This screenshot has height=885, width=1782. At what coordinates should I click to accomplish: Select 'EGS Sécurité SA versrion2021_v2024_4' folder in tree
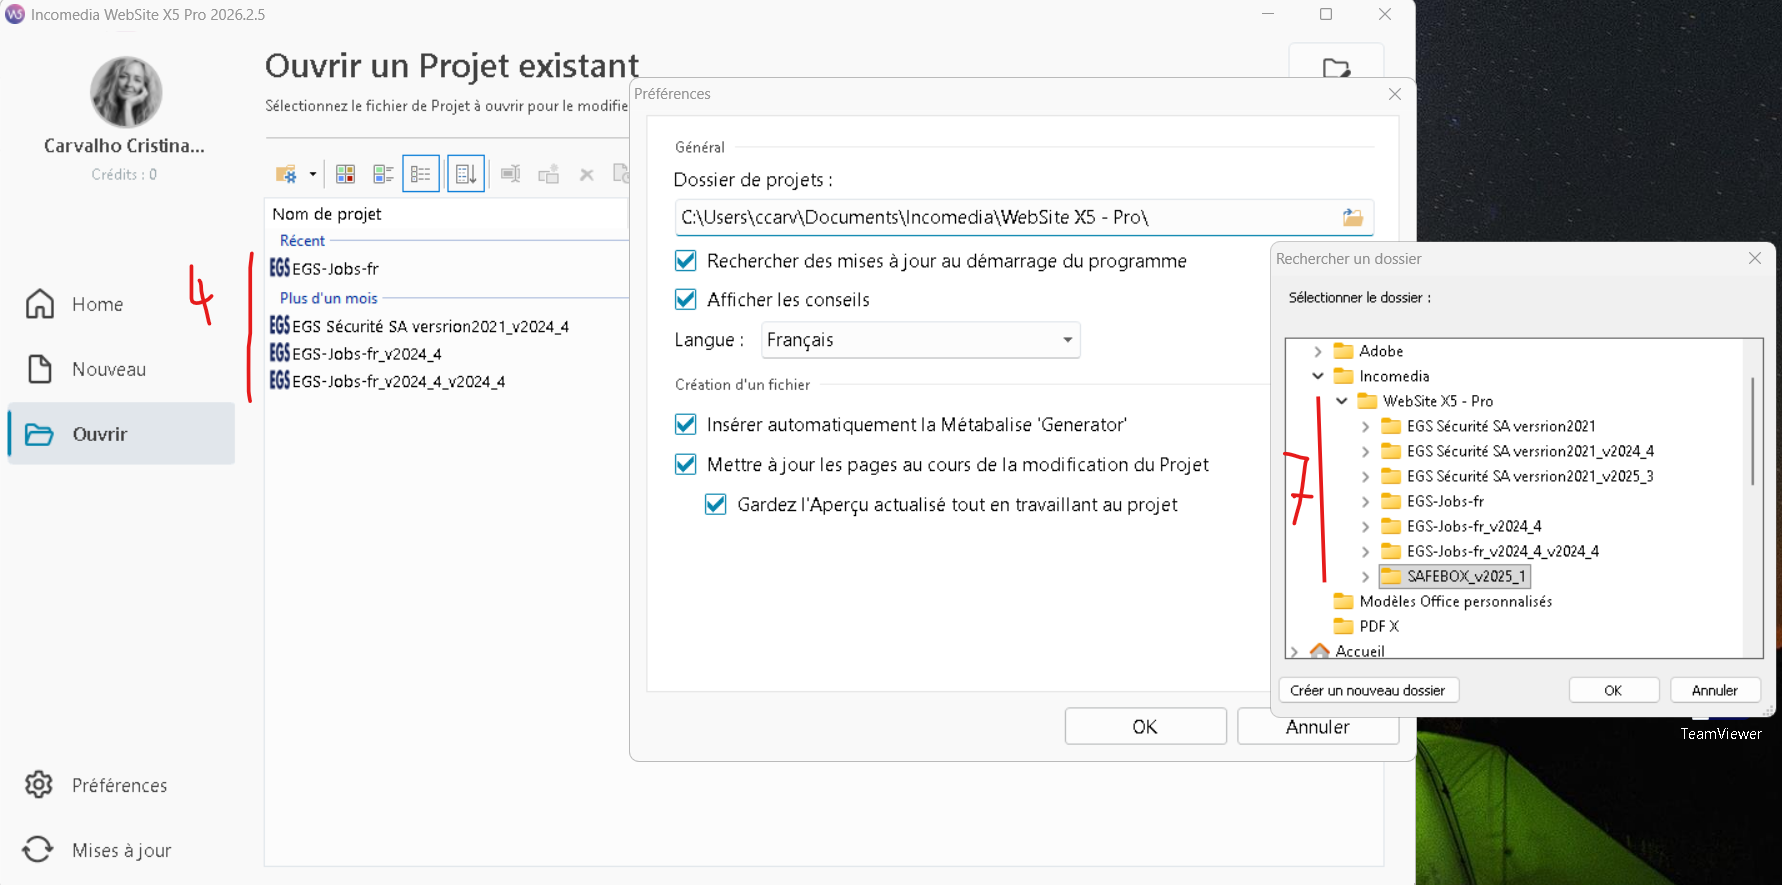(x=1530, y=451)
